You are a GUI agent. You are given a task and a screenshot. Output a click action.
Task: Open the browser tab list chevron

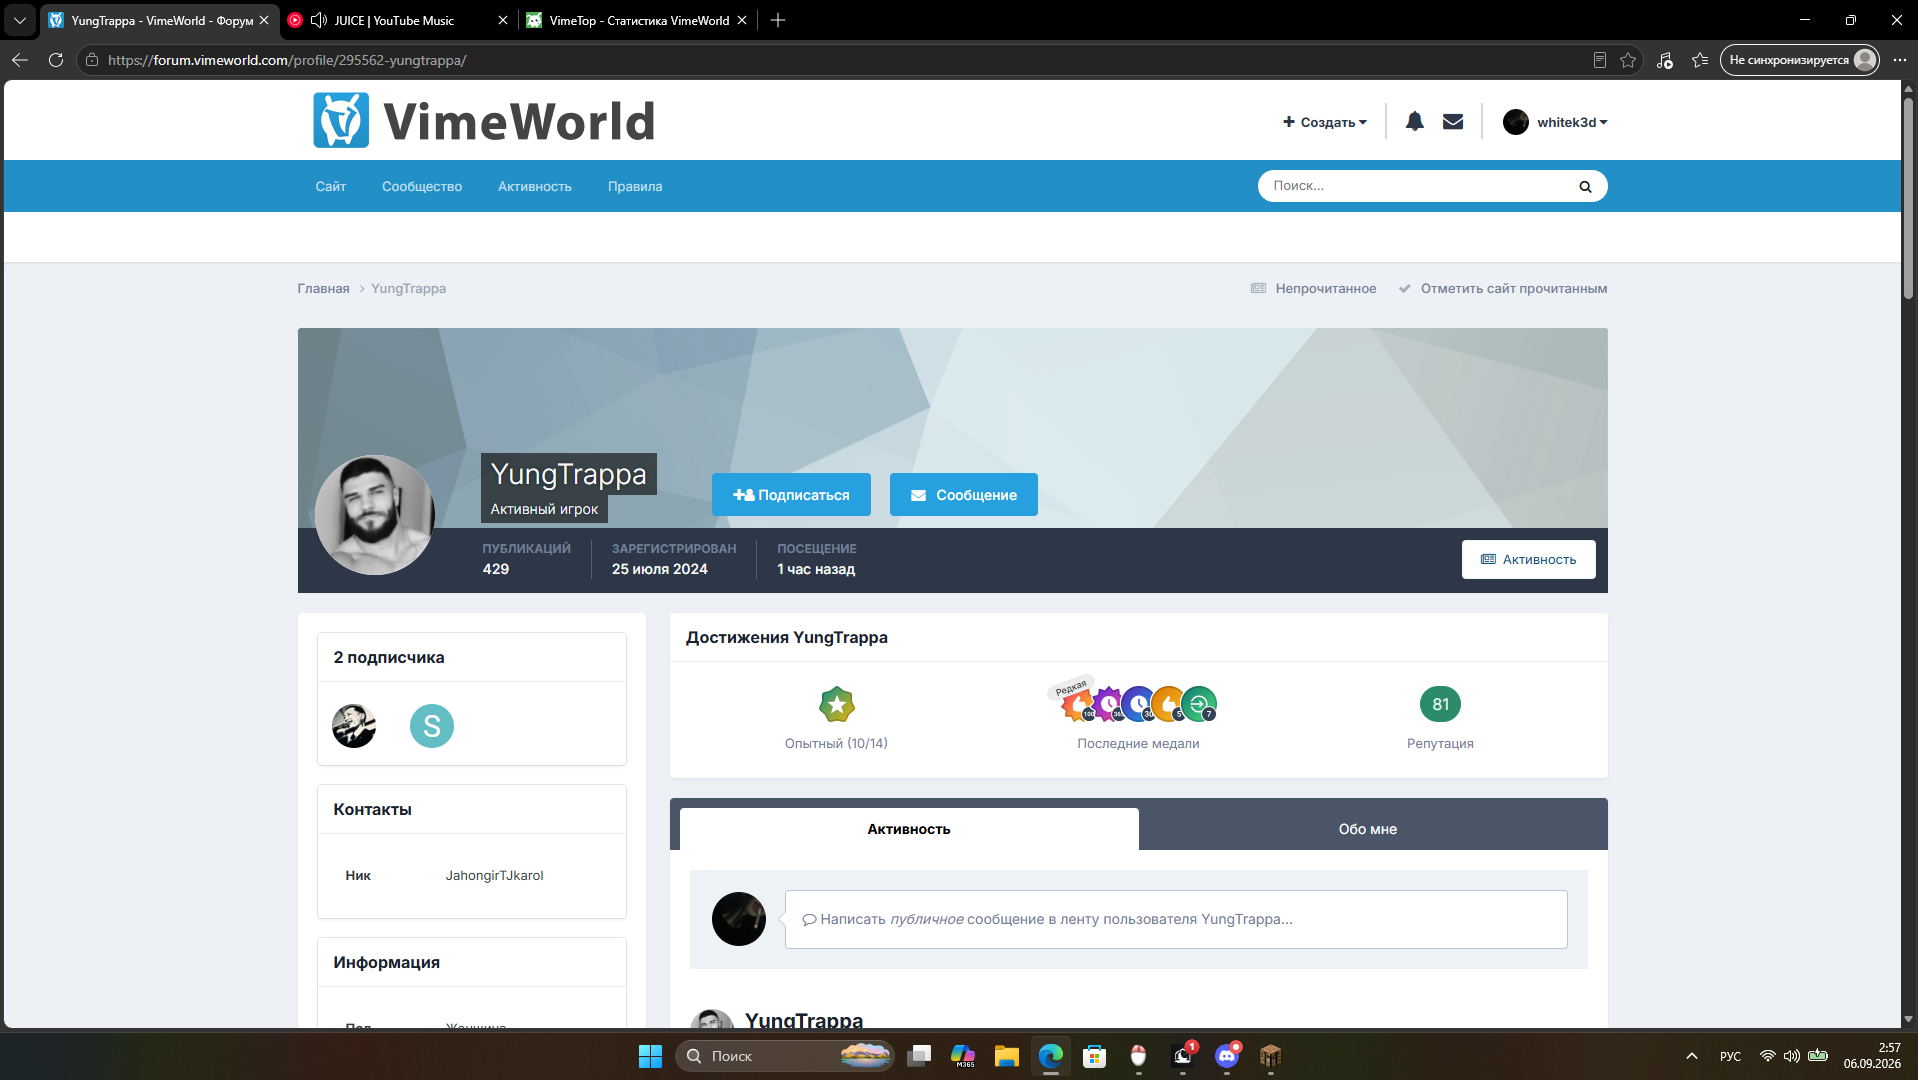pyautogui.click(x=20, y=20)
